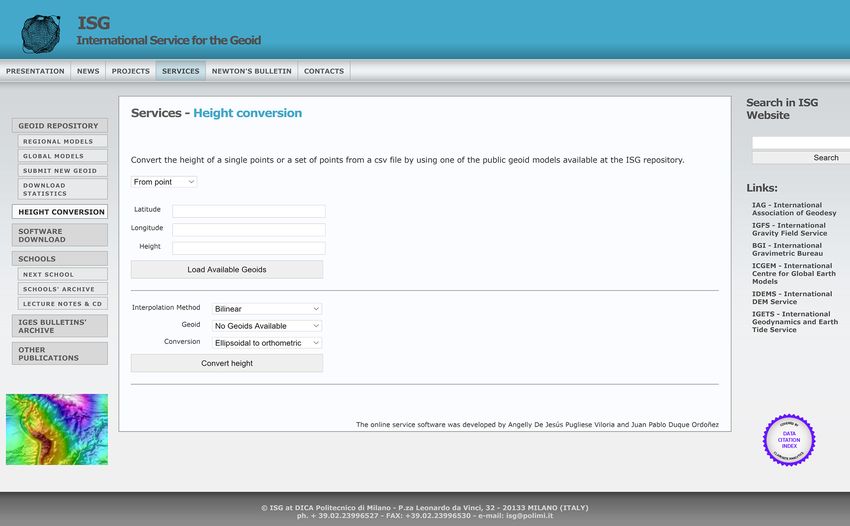Click the ISG globe logo
850x526 pixels.
(41, 34)
